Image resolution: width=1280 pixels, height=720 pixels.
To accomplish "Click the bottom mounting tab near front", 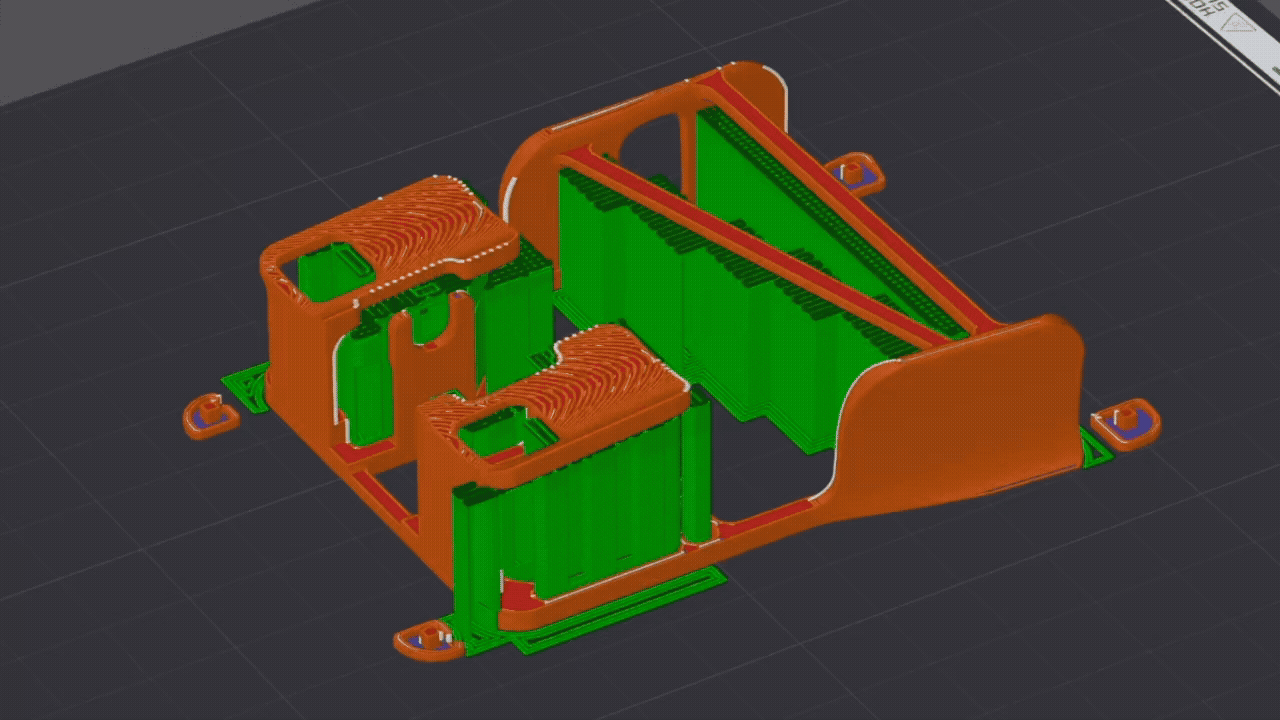I will (x=430, y=640).
